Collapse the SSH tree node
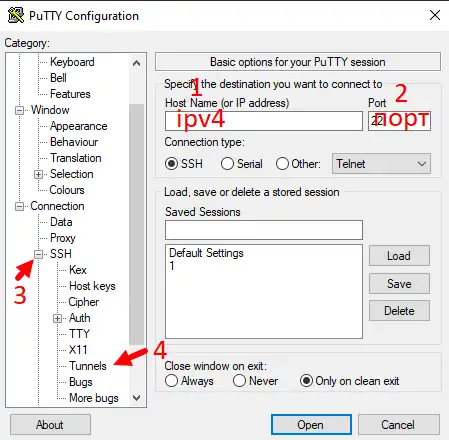Screen dimensions: 449x440 click(39, 254)
